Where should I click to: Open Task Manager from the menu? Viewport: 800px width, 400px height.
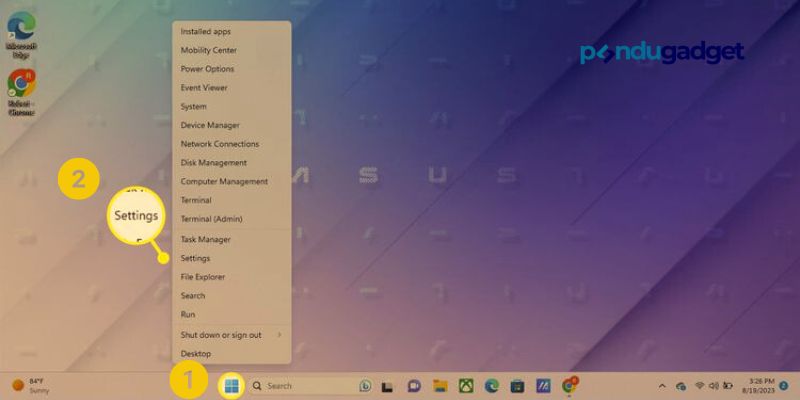tap(232, 239)
